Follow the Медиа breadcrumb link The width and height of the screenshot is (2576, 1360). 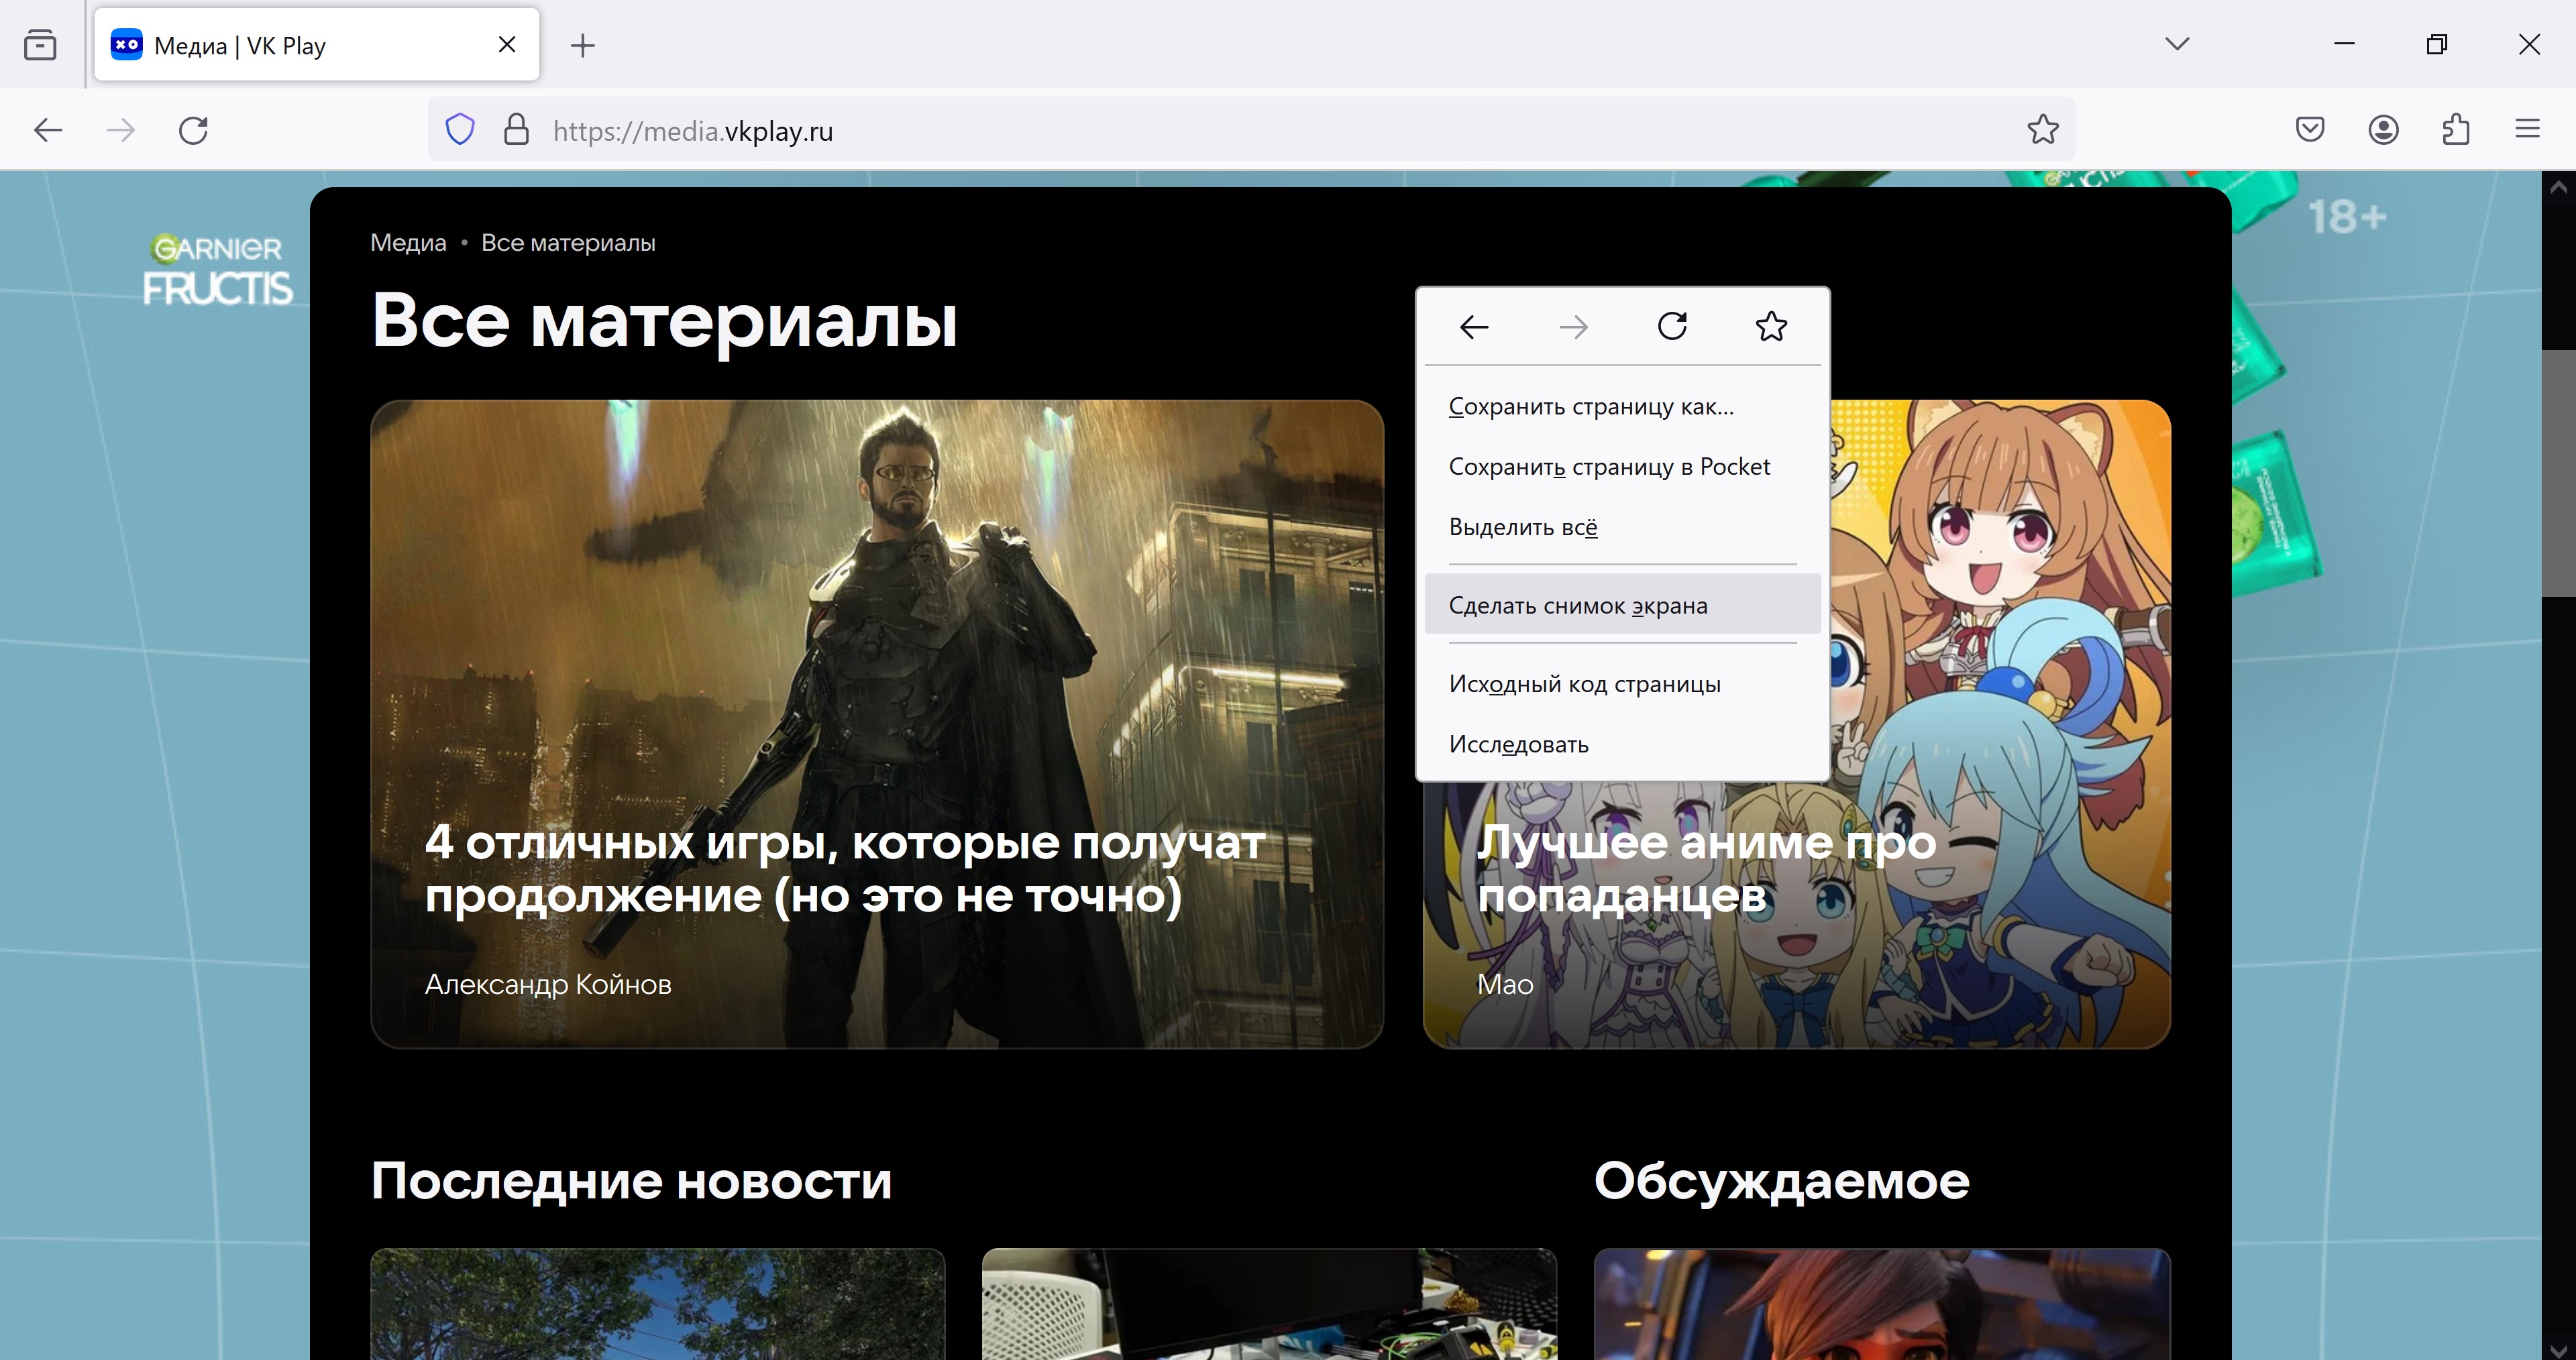pos(408,243)
